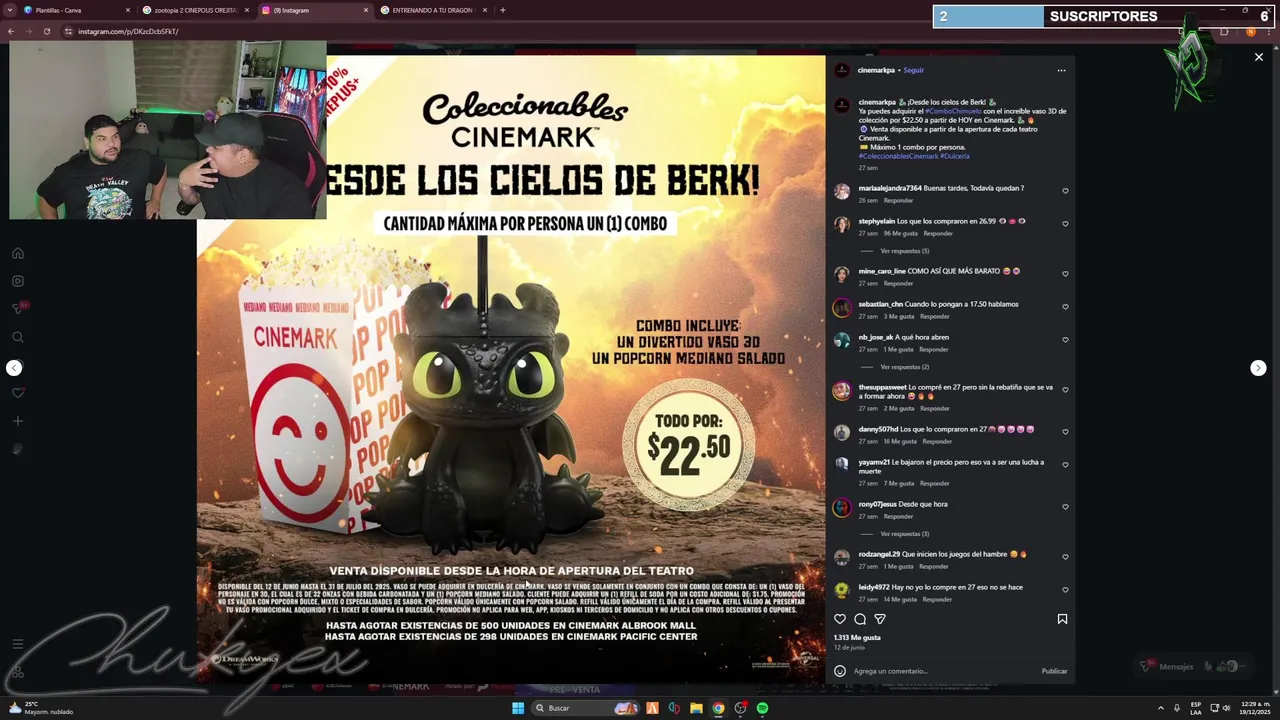1280x720 pixels.
Task: Like the cinemarkpa post
Action: pyautogui.click(x=840, y=619)
